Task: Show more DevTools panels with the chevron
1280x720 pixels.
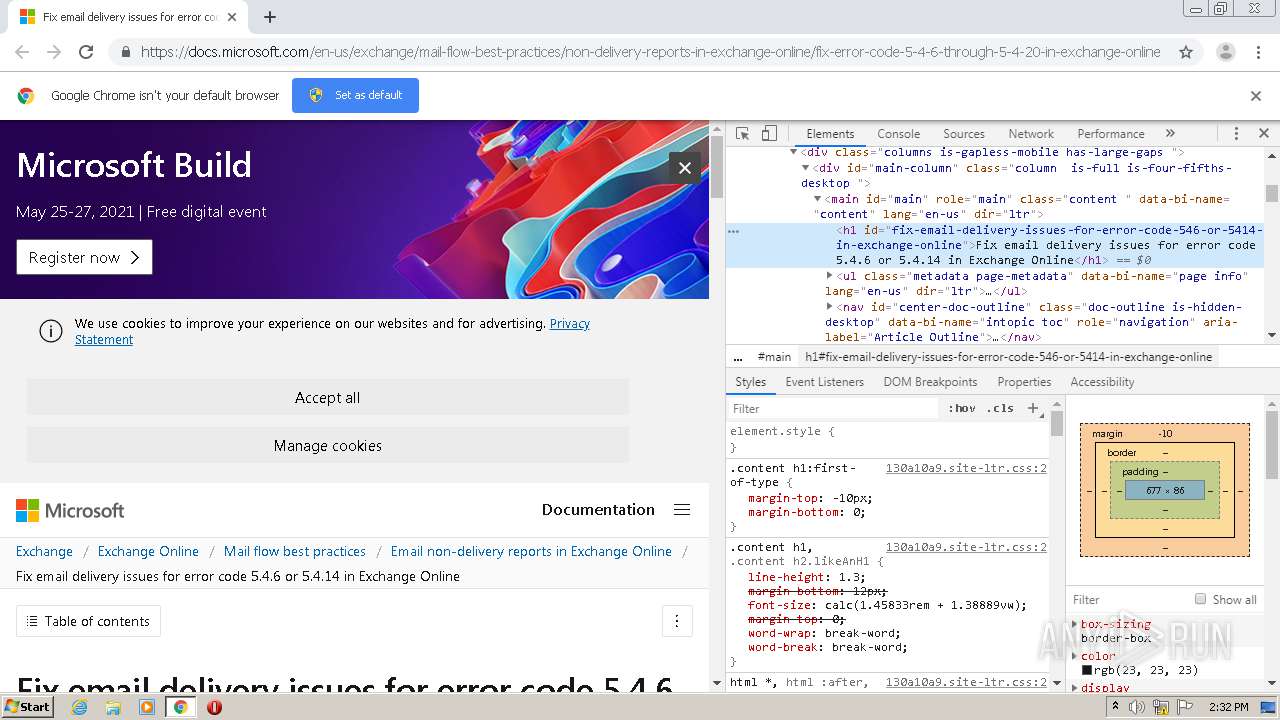Action: point(1170,133)
